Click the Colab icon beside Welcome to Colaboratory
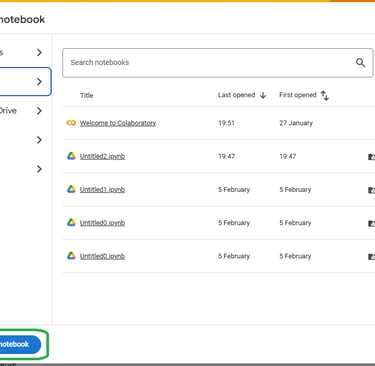This screenshot has height=366, width=375. (71, 123)
